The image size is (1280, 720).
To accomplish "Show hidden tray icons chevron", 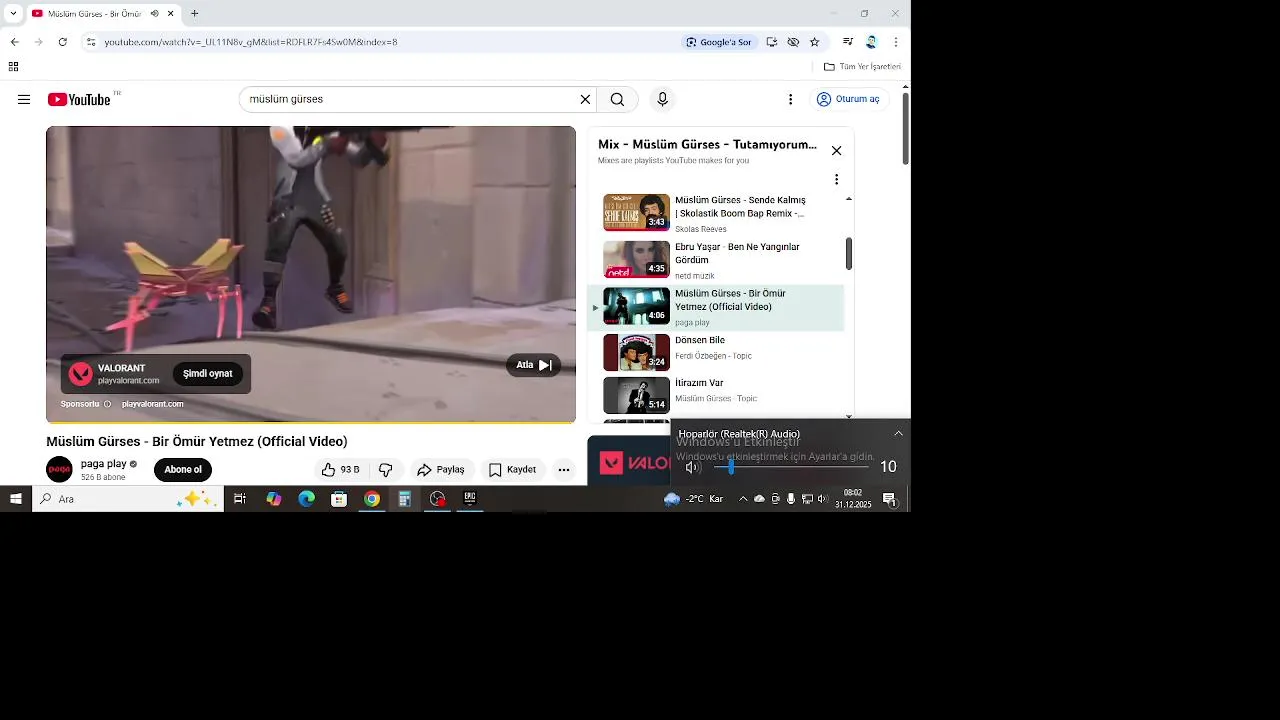I will tap(742, 499).
